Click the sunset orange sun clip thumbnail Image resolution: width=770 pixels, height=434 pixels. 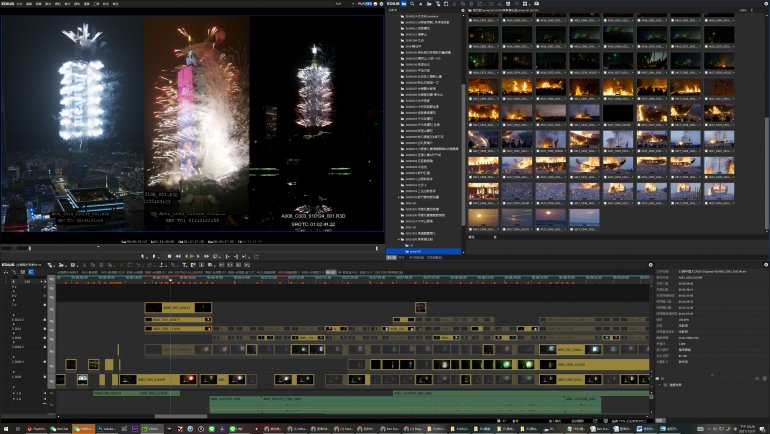click(x=483, y=216)
